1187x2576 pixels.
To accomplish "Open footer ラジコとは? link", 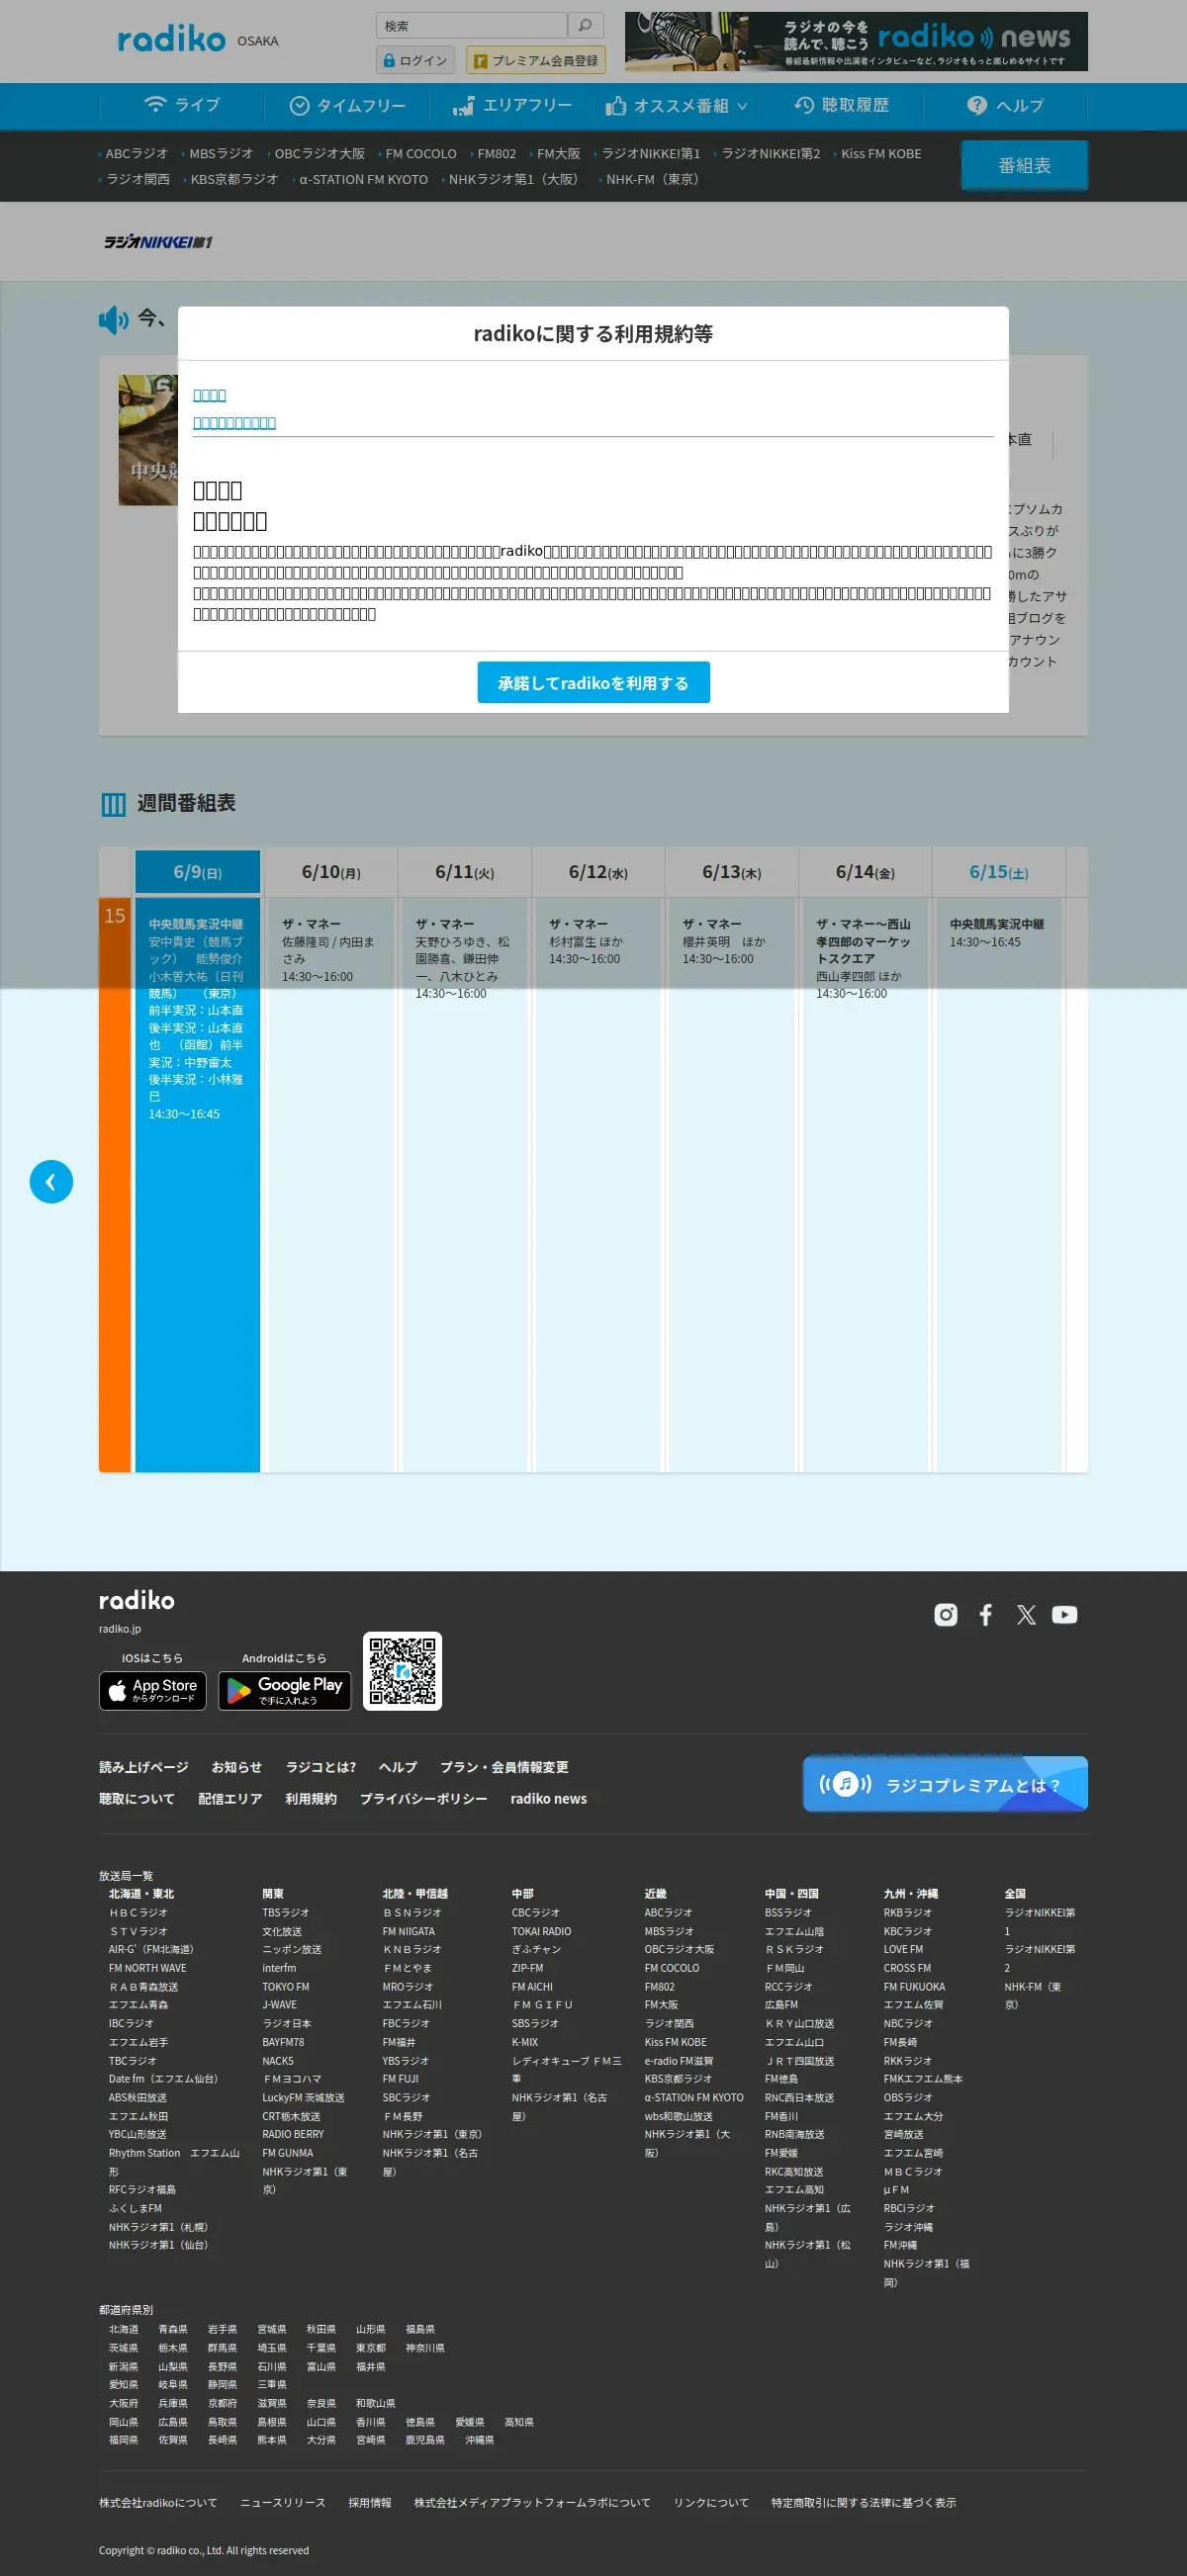I will 320,1767.
